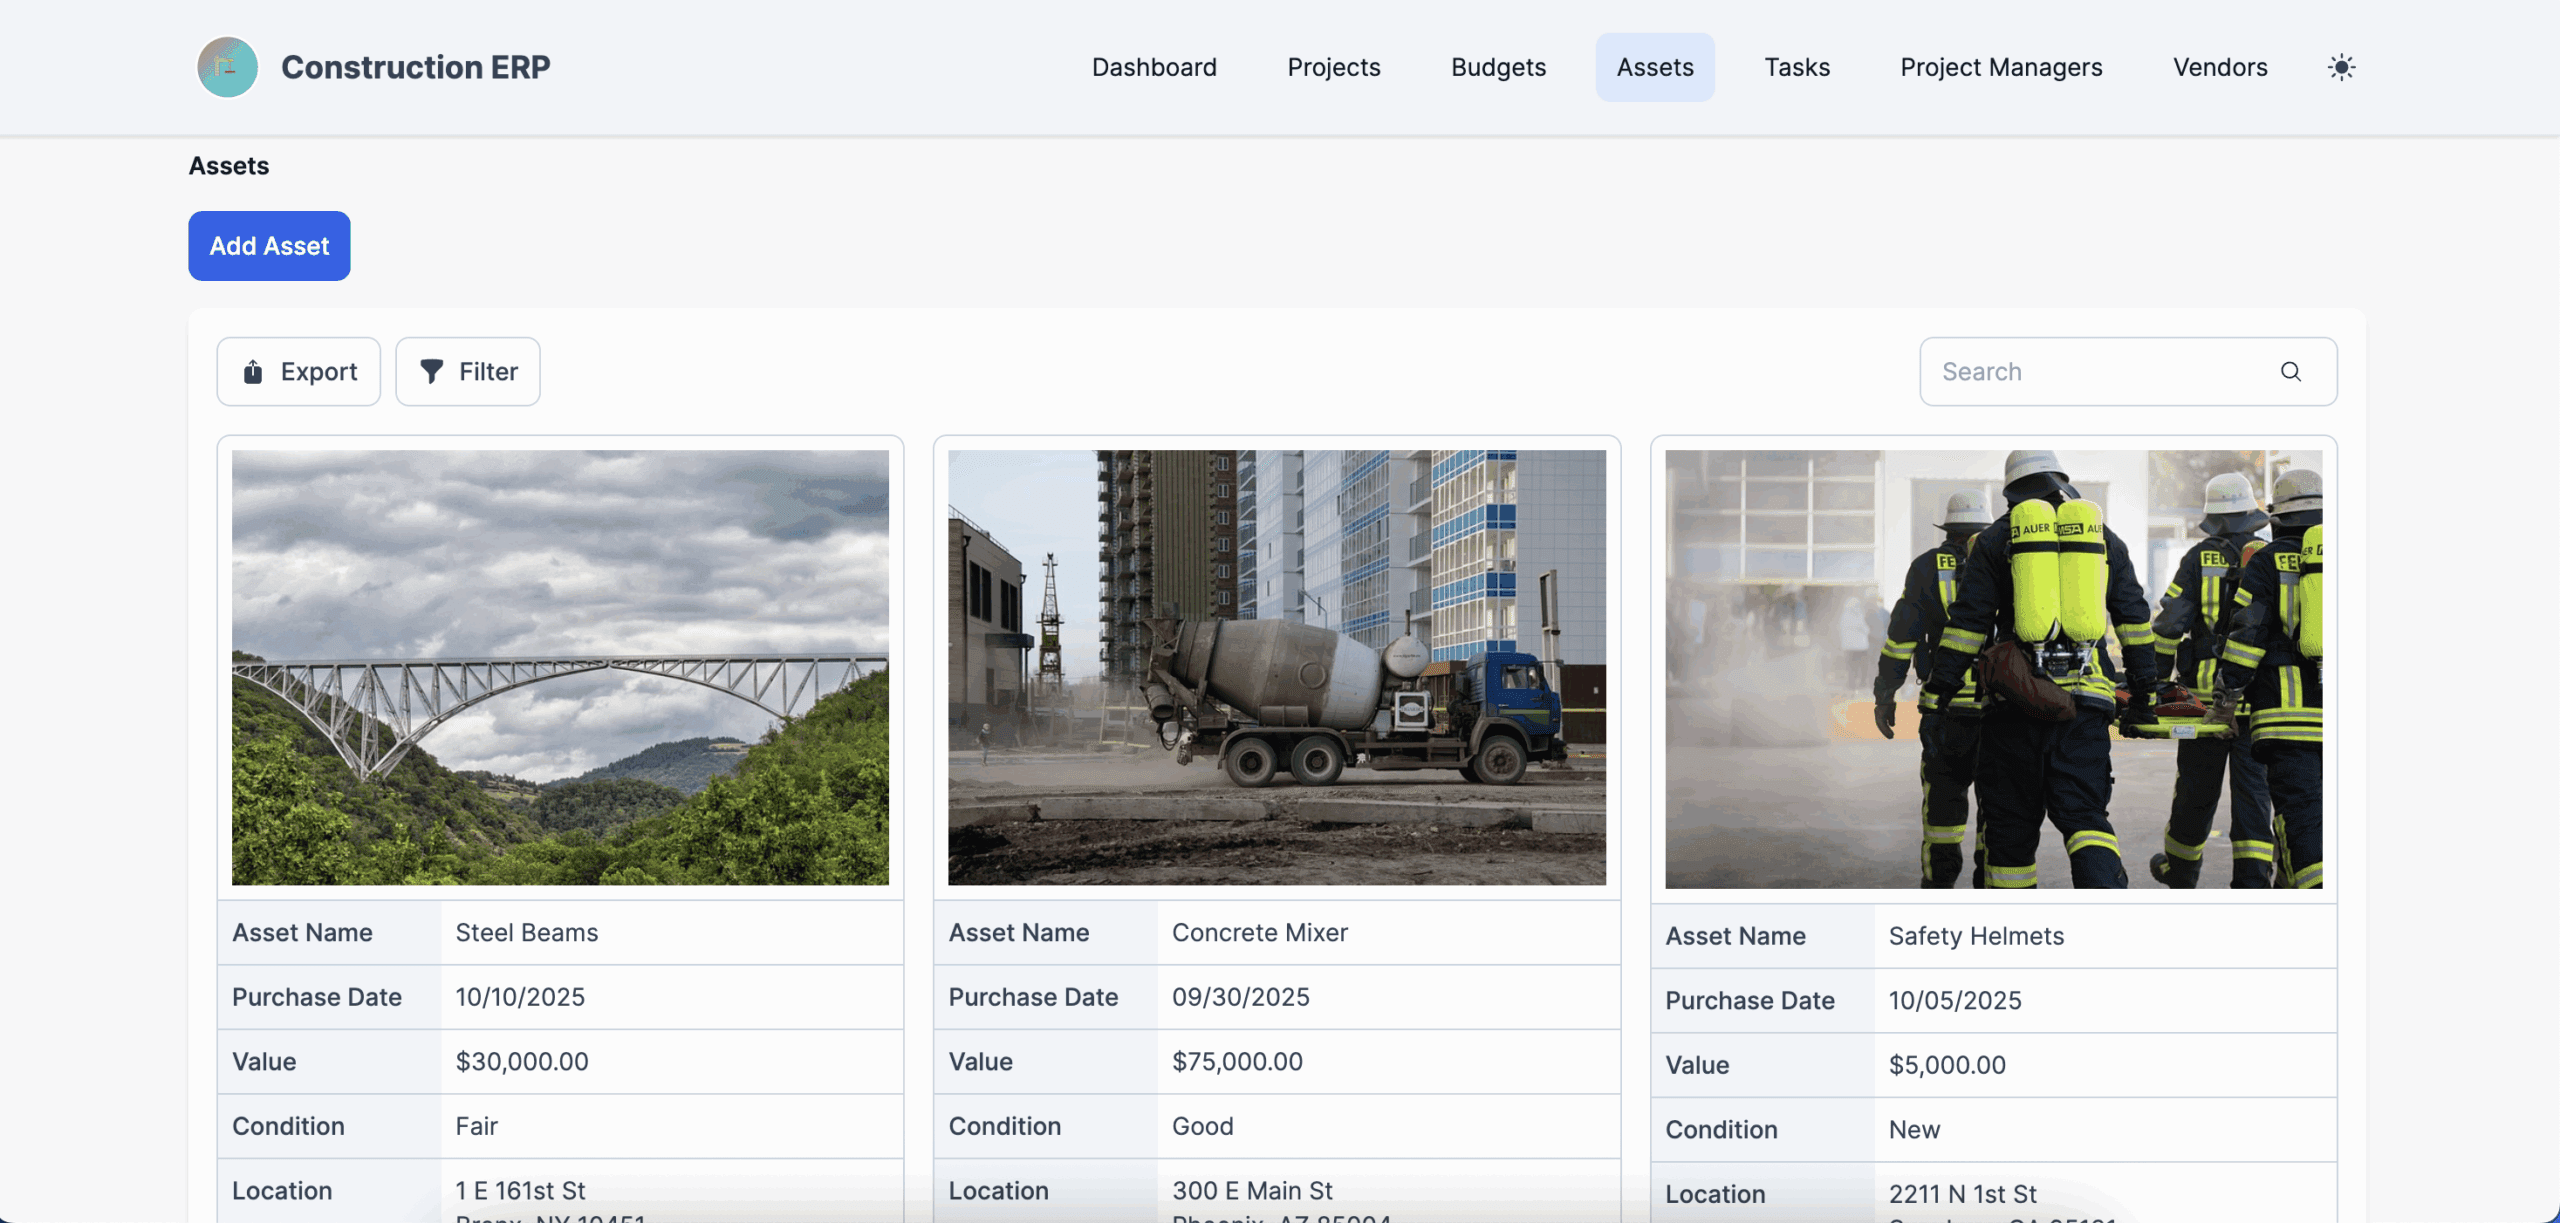
Task: Open the Concrete Mixer truck image
Action: pos(1276,667)
